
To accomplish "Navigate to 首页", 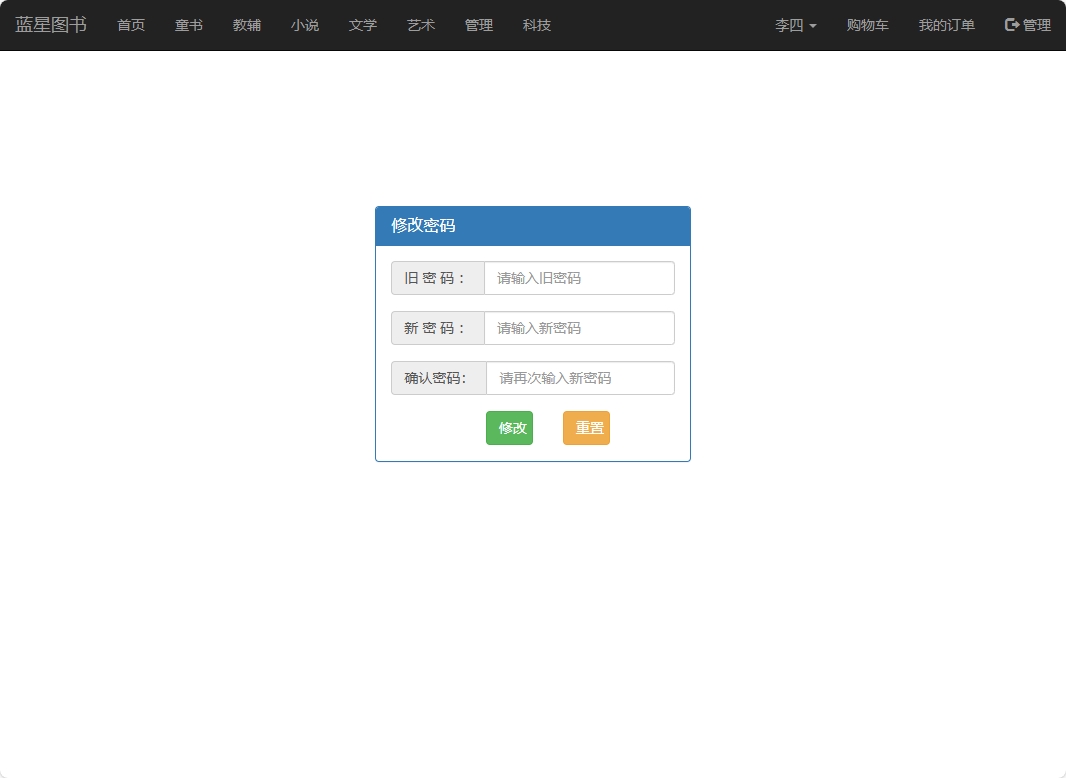I will 130,25.
